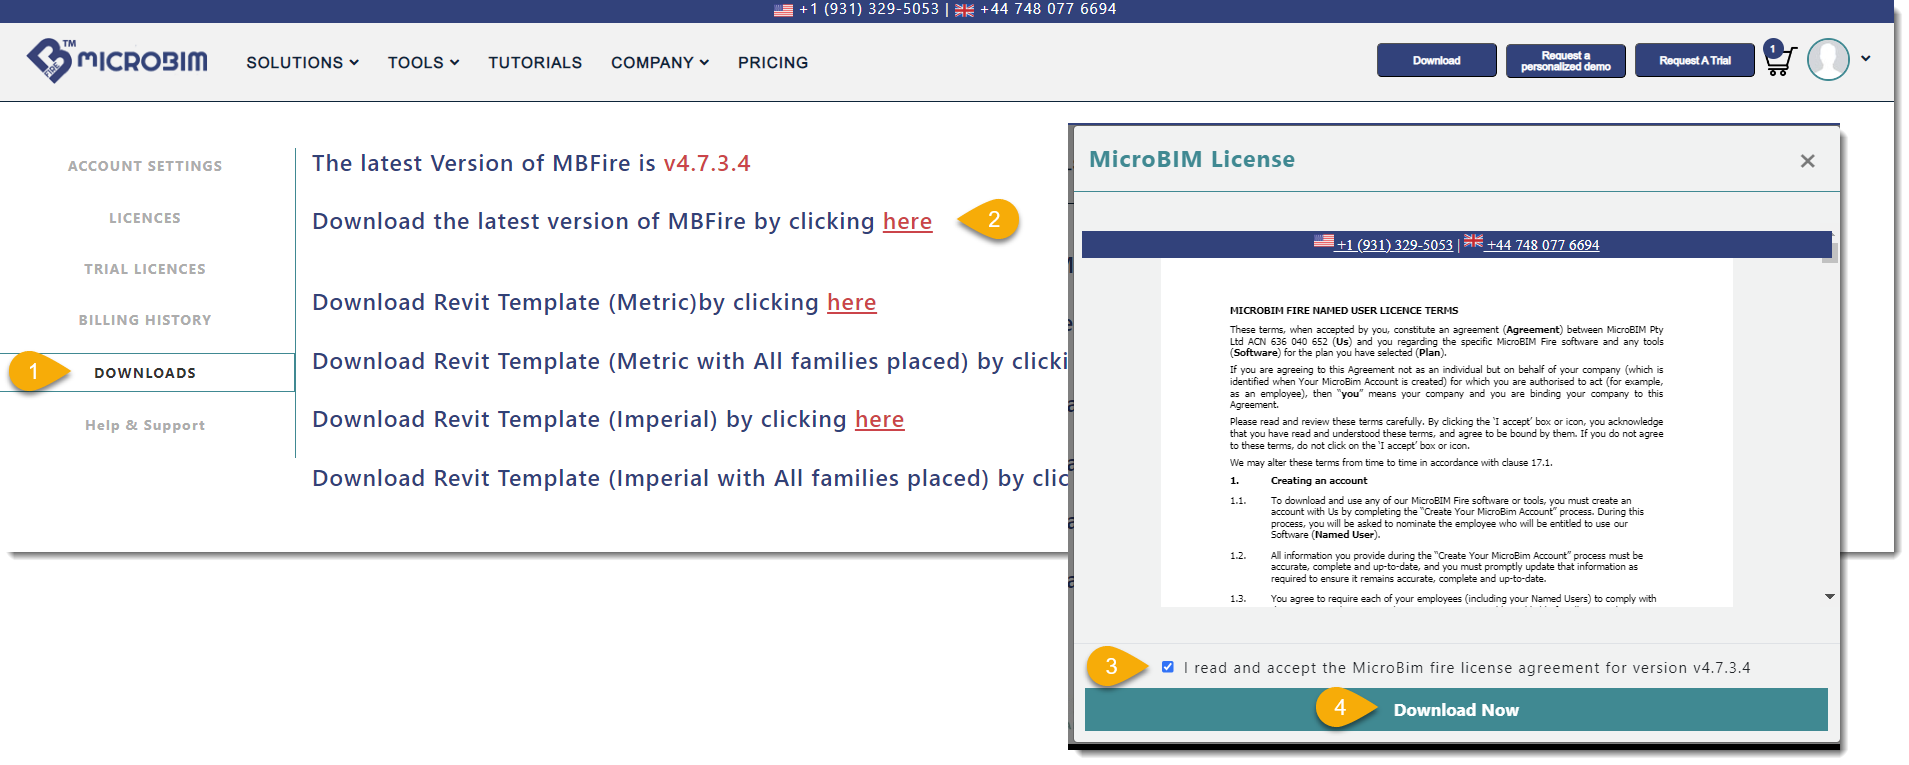1909x765 pixels.
Task: Click the MicroBIM License dialog title
Action: point(1191,159)
